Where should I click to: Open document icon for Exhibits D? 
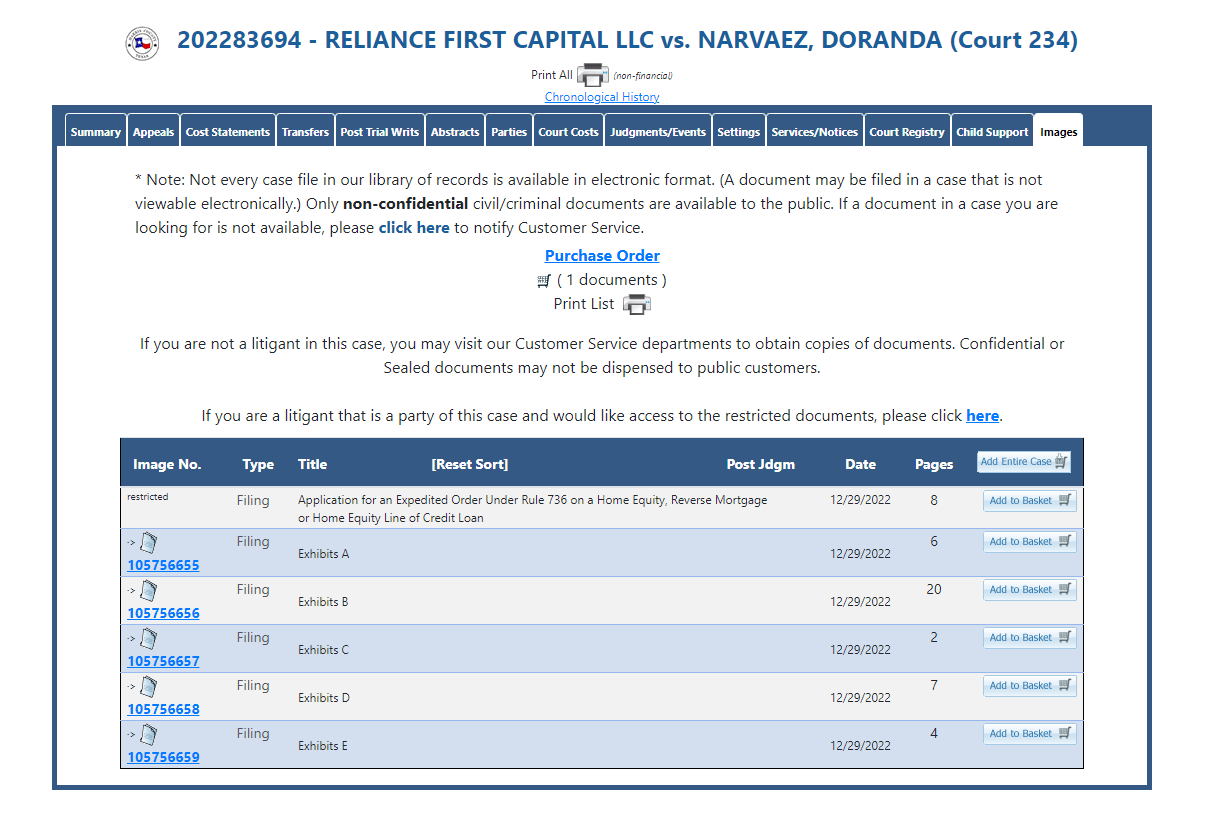148,687
